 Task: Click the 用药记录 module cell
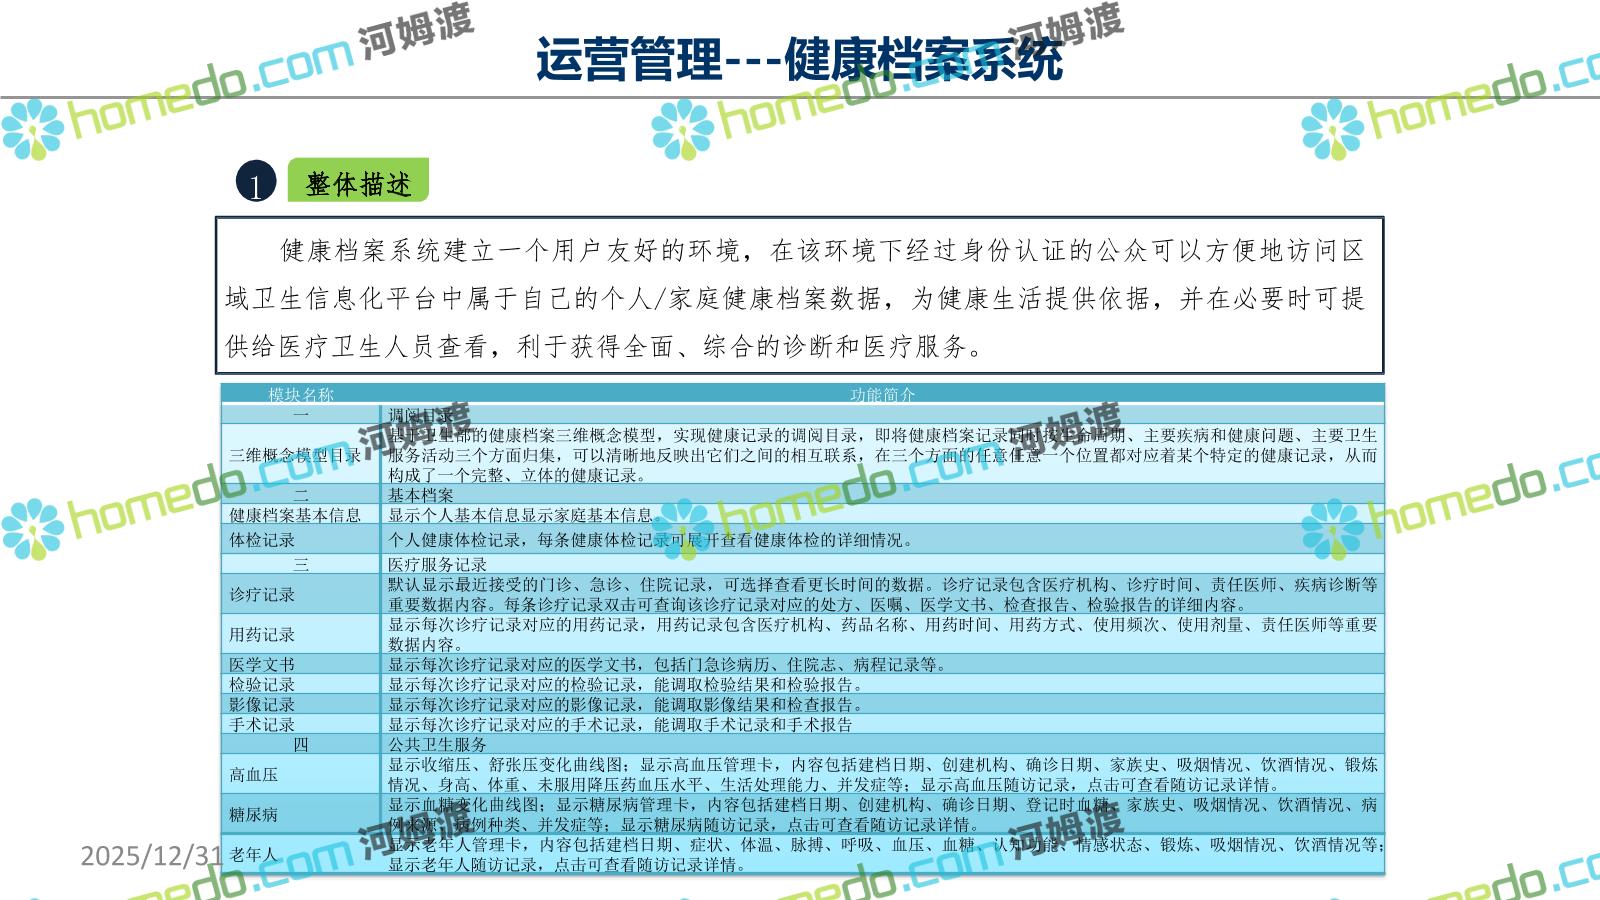(x=262, y=634)
